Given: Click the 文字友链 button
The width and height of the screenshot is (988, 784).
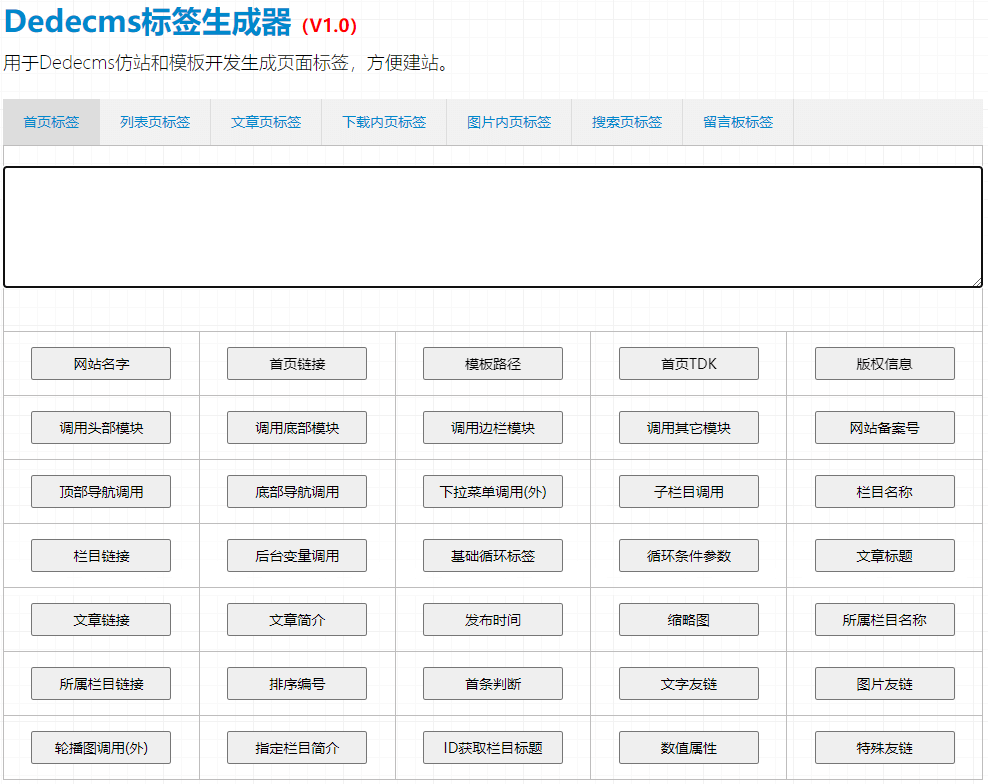Looking at the screenshot, I should (x=689, y=684).
